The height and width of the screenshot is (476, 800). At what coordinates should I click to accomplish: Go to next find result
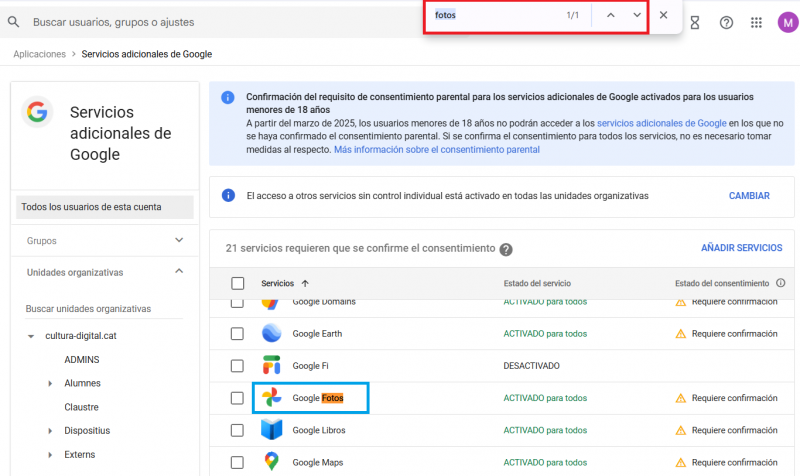637,15
